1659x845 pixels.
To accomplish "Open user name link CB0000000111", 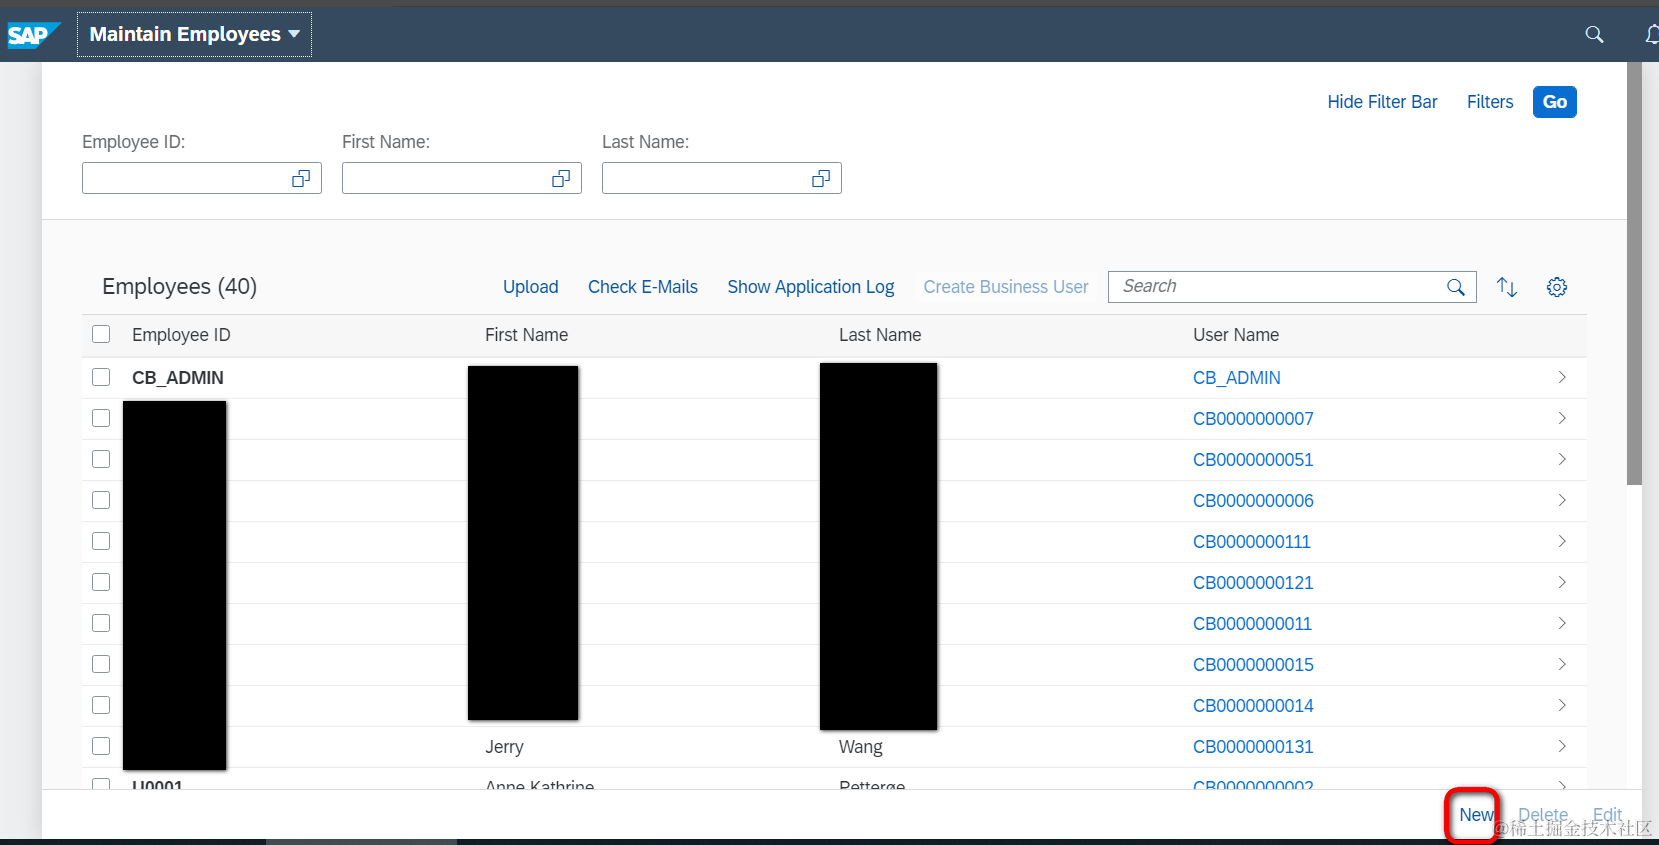I will click(1252, 542).
